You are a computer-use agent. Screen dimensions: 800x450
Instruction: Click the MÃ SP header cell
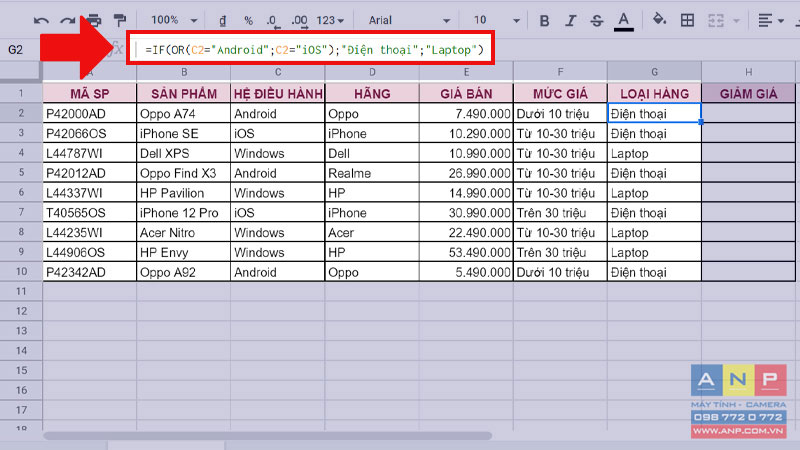(x=90, y=94)
